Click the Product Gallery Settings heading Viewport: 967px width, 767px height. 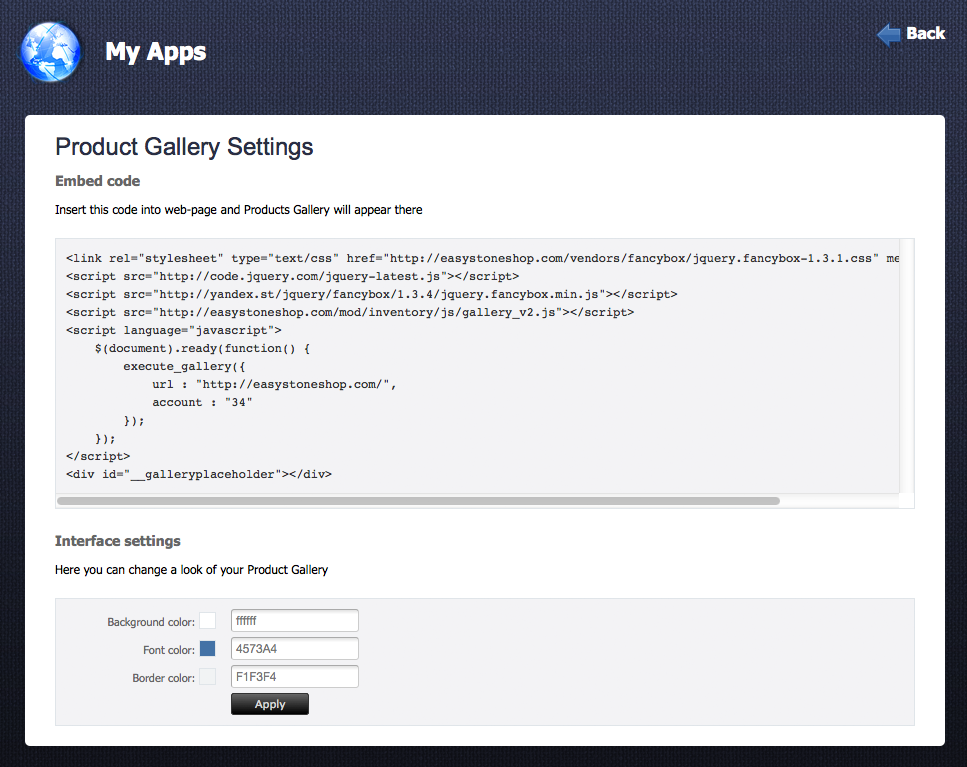184,147
